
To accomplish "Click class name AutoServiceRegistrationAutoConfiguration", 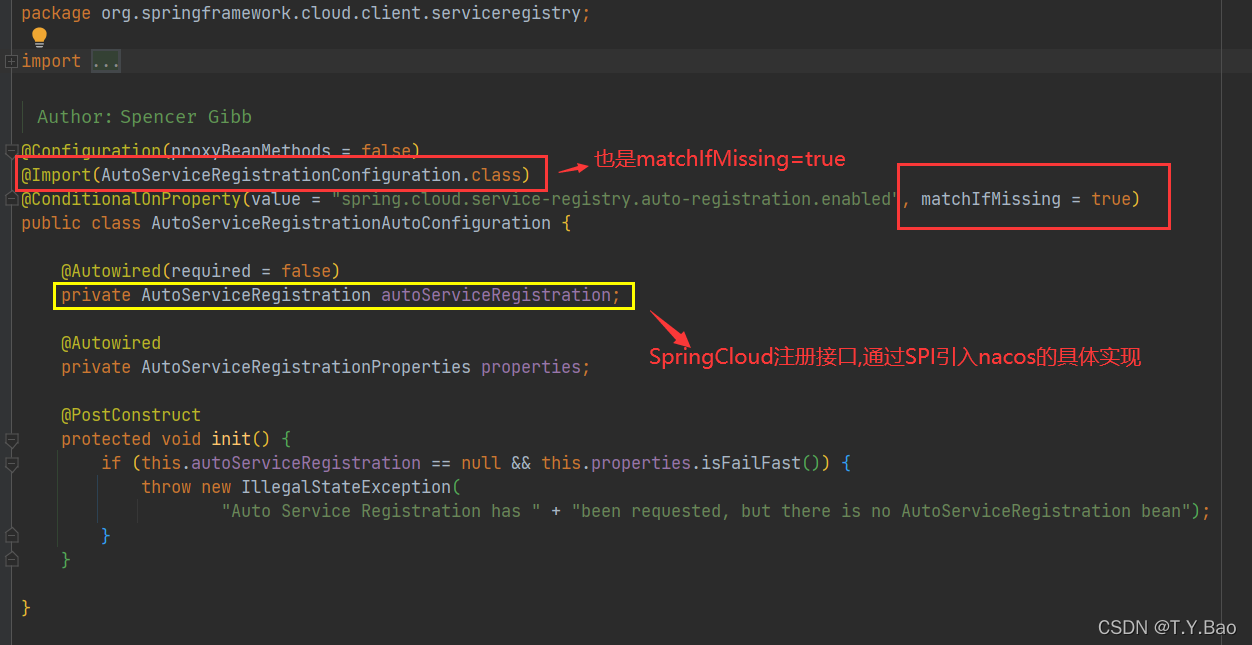I will tap(351, 223).
